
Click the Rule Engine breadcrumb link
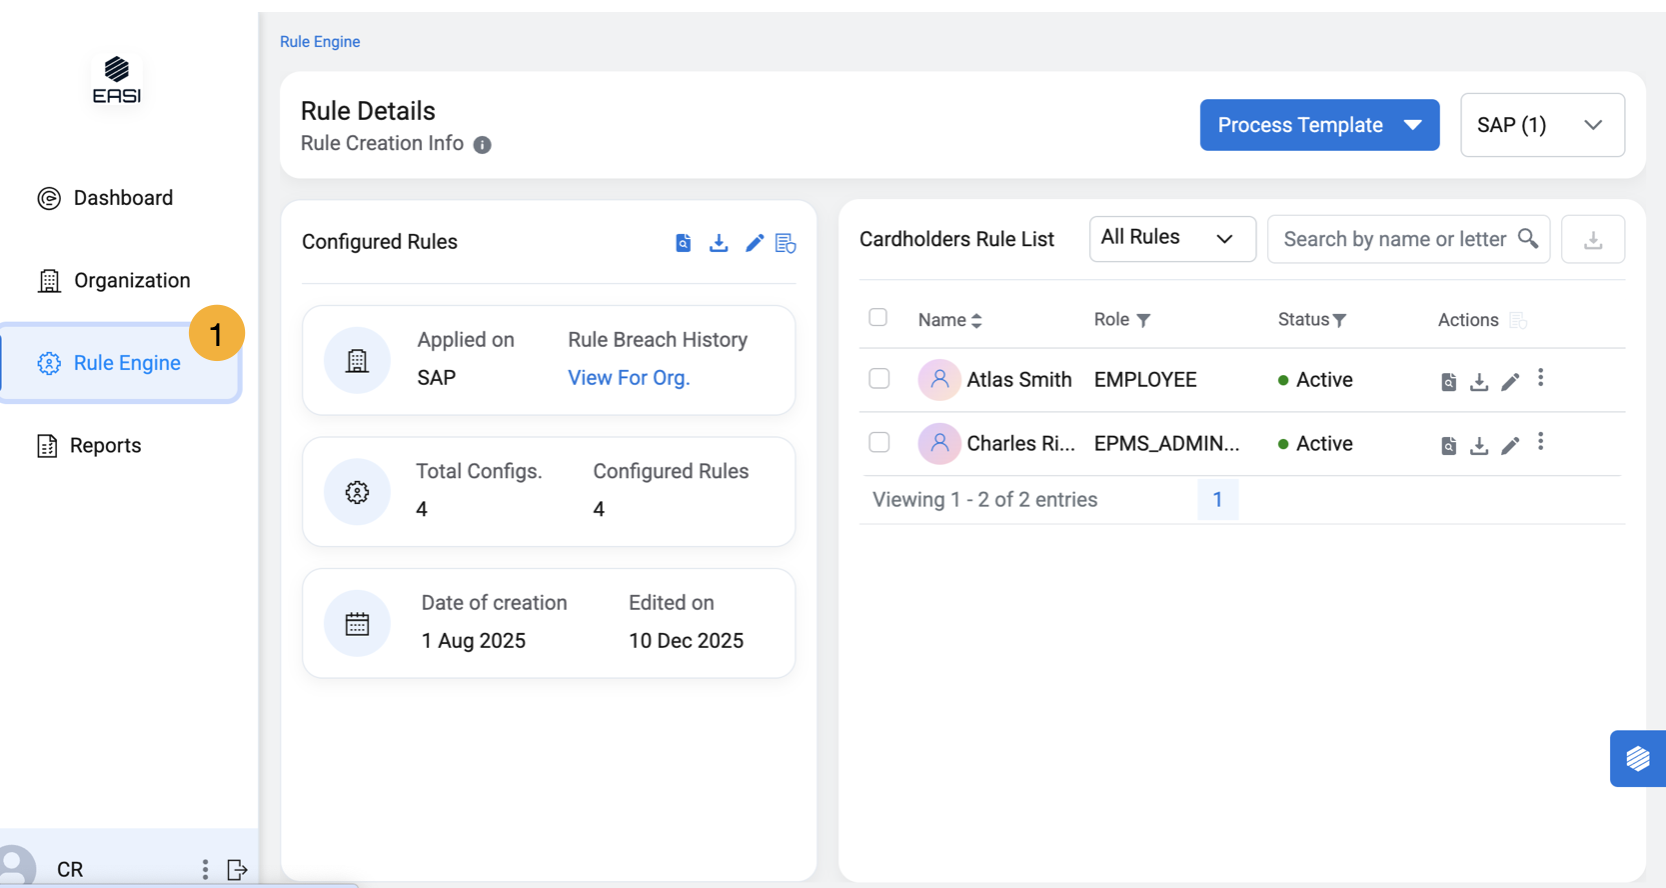pyautogui.click(x=320, y=42)
